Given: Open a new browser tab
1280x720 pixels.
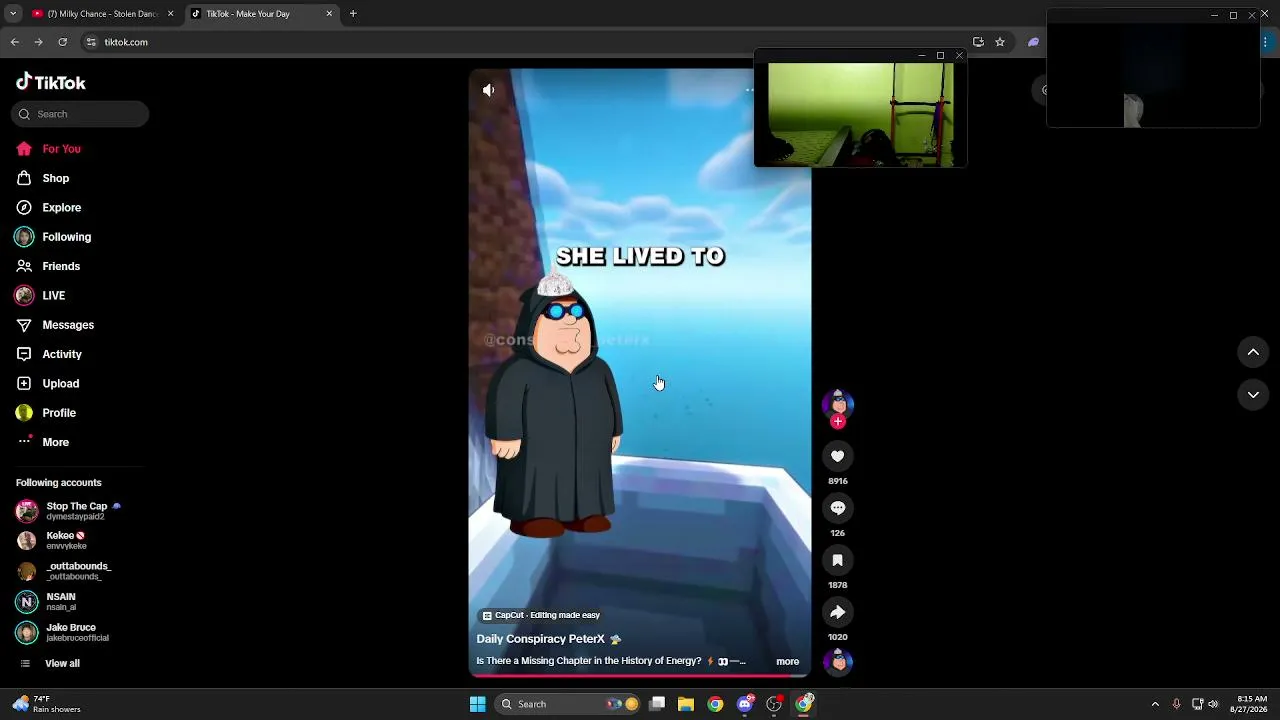Looking at the screenshot, I should [353, 14].
